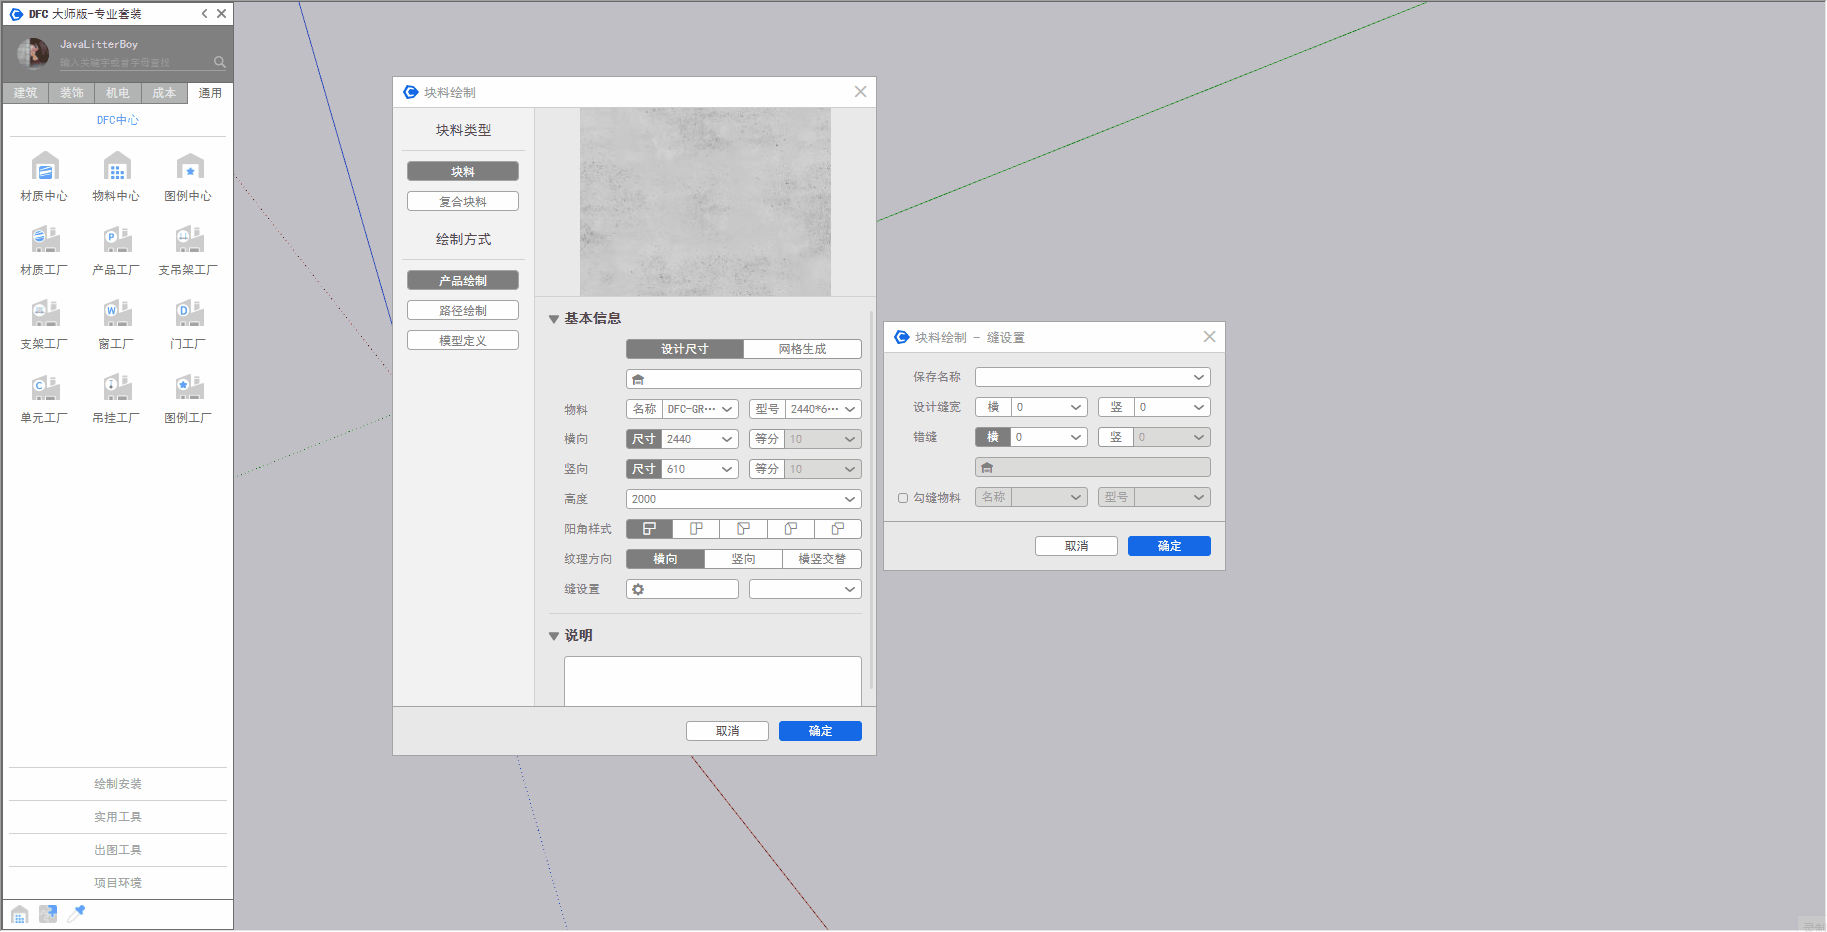Open the 物料中心 icon

pos(117,167)
